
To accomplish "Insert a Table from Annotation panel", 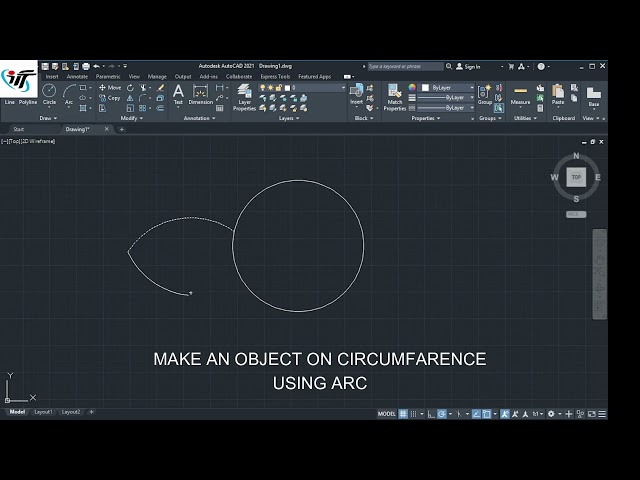I will click(220, 108).
